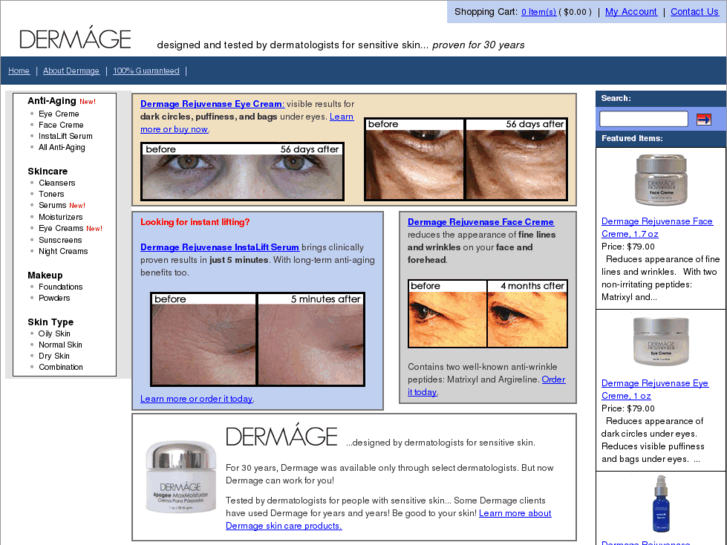Screen dimensions: 727x545
Task: Select Combination skin type
Action: 61,367
